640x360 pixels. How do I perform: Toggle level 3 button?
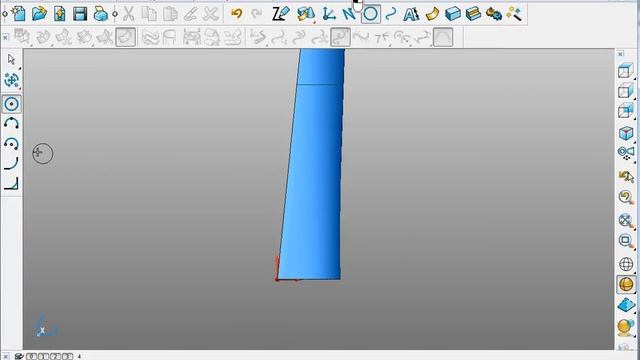(x=67, y=356)
